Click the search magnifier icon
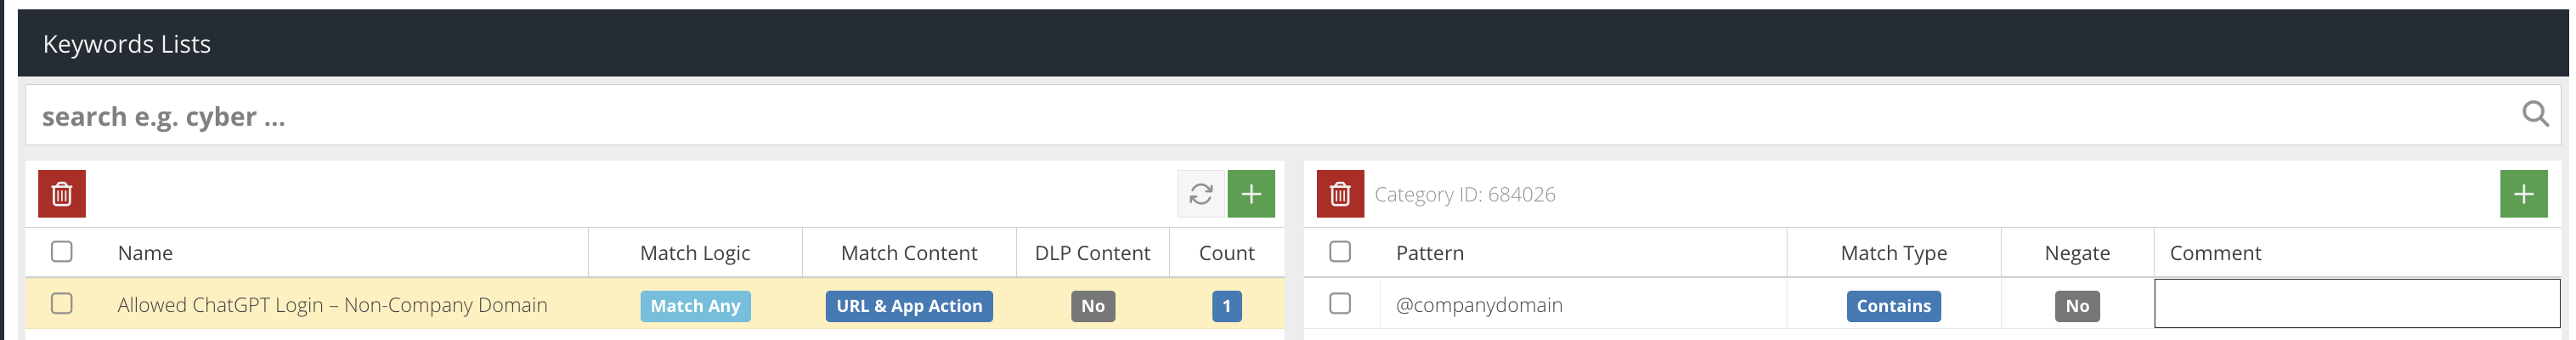Screen dimensions: 2576x340 2535,115
